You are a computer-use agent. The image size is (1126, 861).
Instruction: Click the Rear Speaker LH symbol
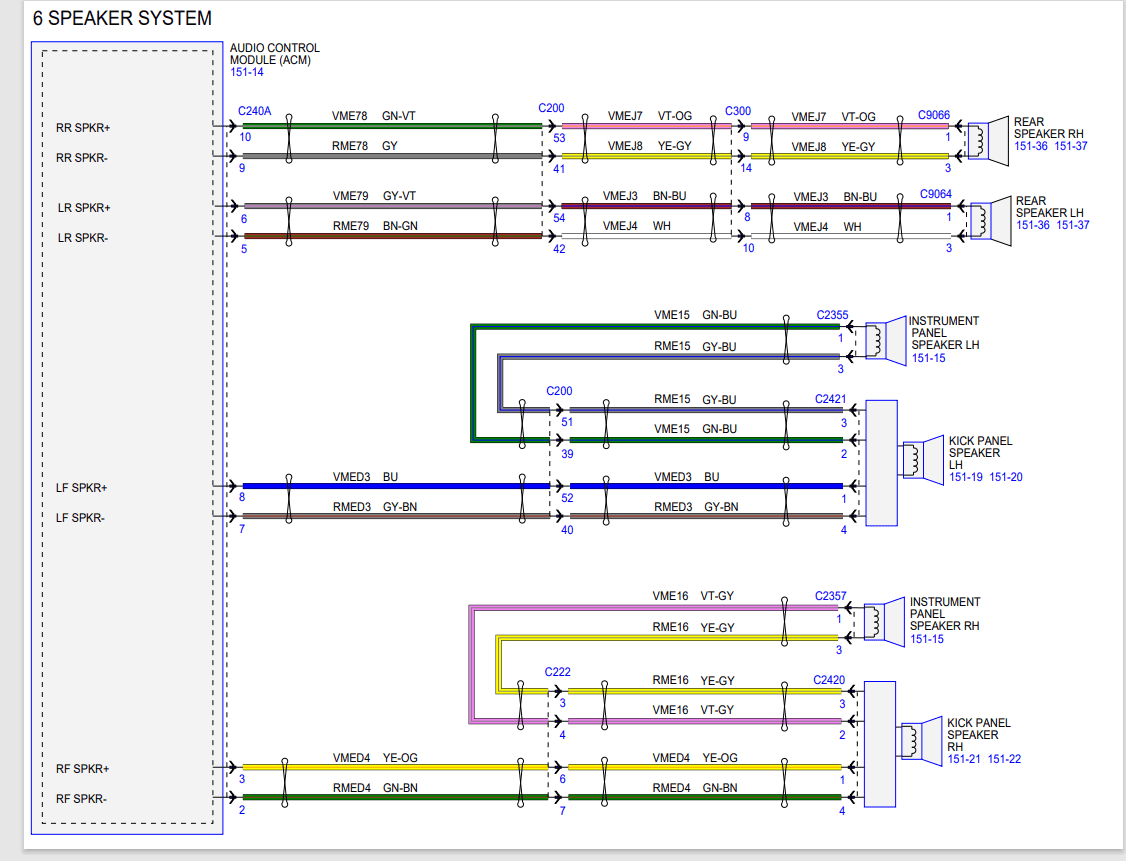point(990,220)
